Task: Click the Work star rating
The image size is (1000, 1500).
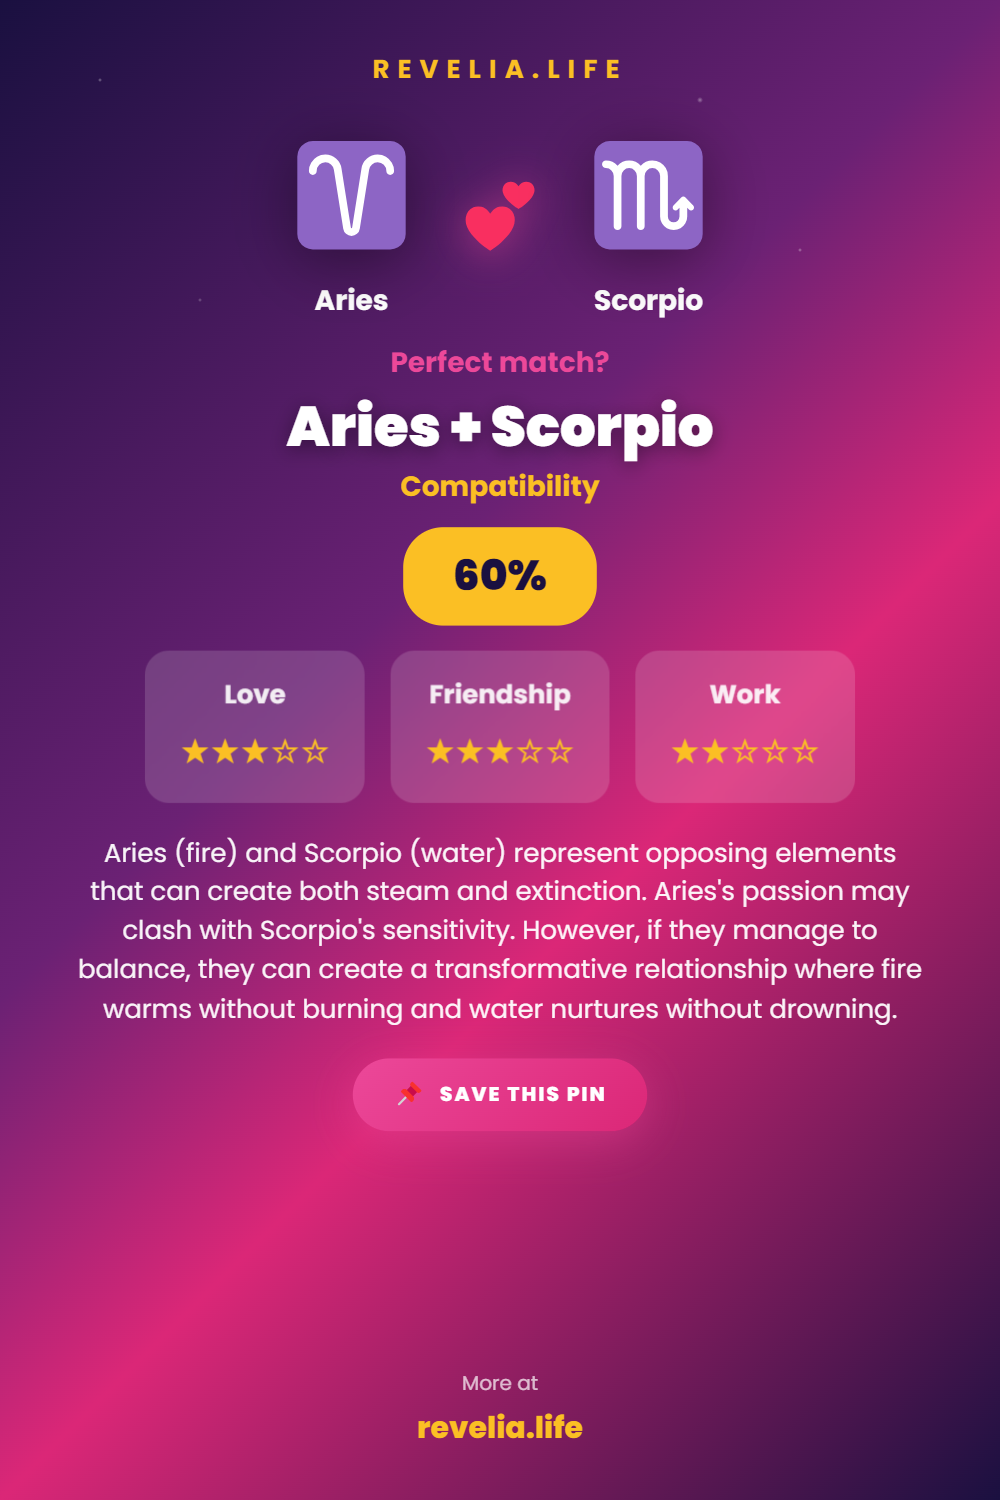Action: click(745, 751)
